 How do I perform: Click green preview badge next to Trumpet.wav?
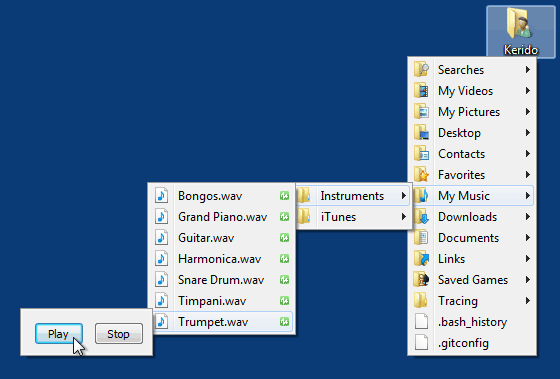tap(284, 322)
